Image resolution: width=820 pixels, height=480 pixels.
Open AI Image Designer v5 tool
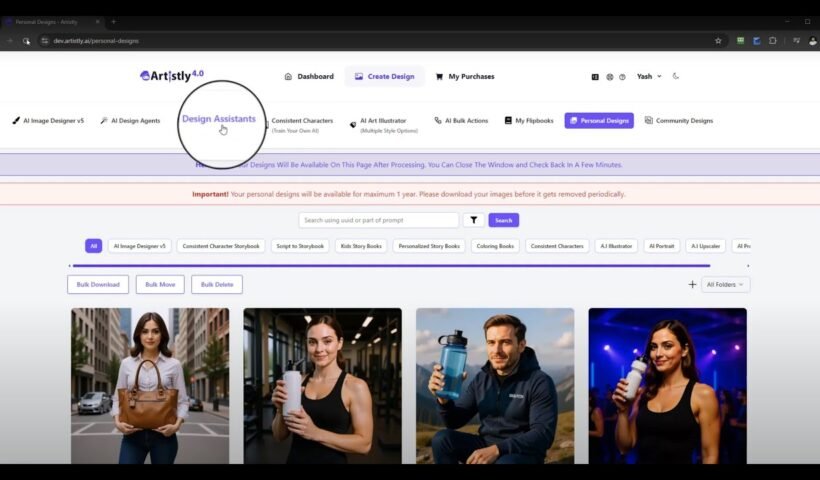click(48, 120)
